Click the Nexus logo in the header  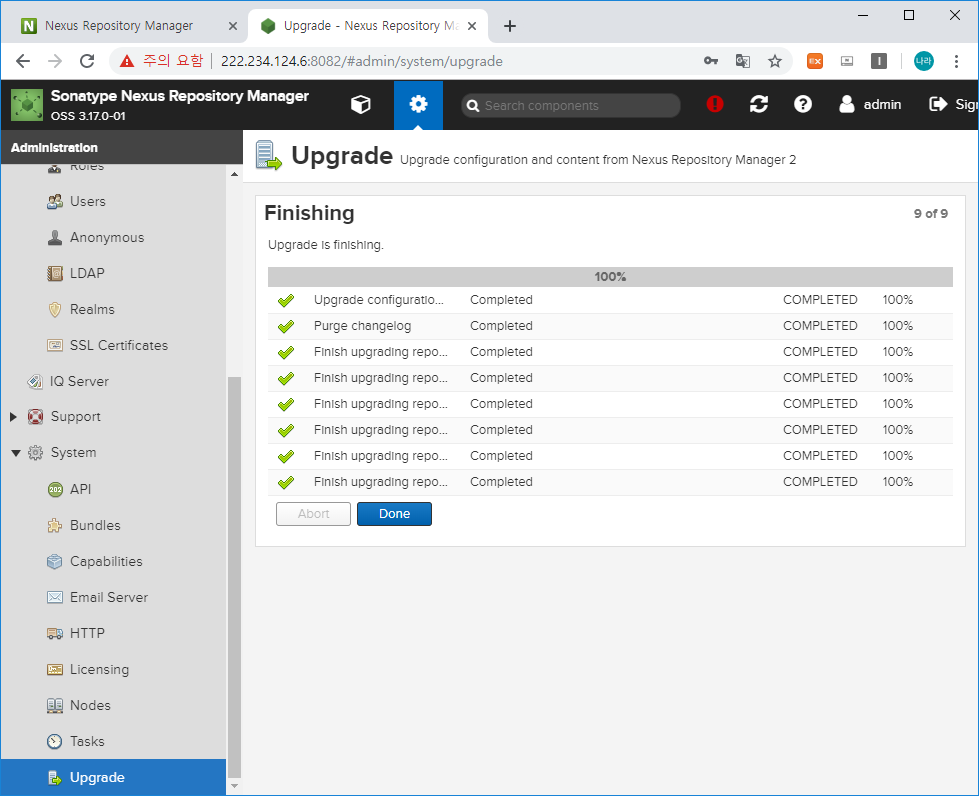tap(27, 104)
